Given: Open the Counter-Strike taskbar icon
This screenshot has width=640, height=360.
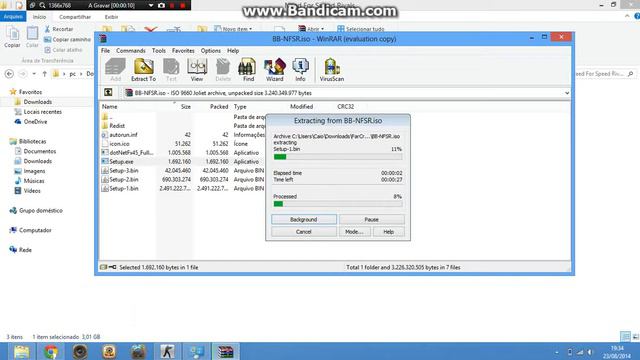Looking at the screenshot, I should coord(167,351).
